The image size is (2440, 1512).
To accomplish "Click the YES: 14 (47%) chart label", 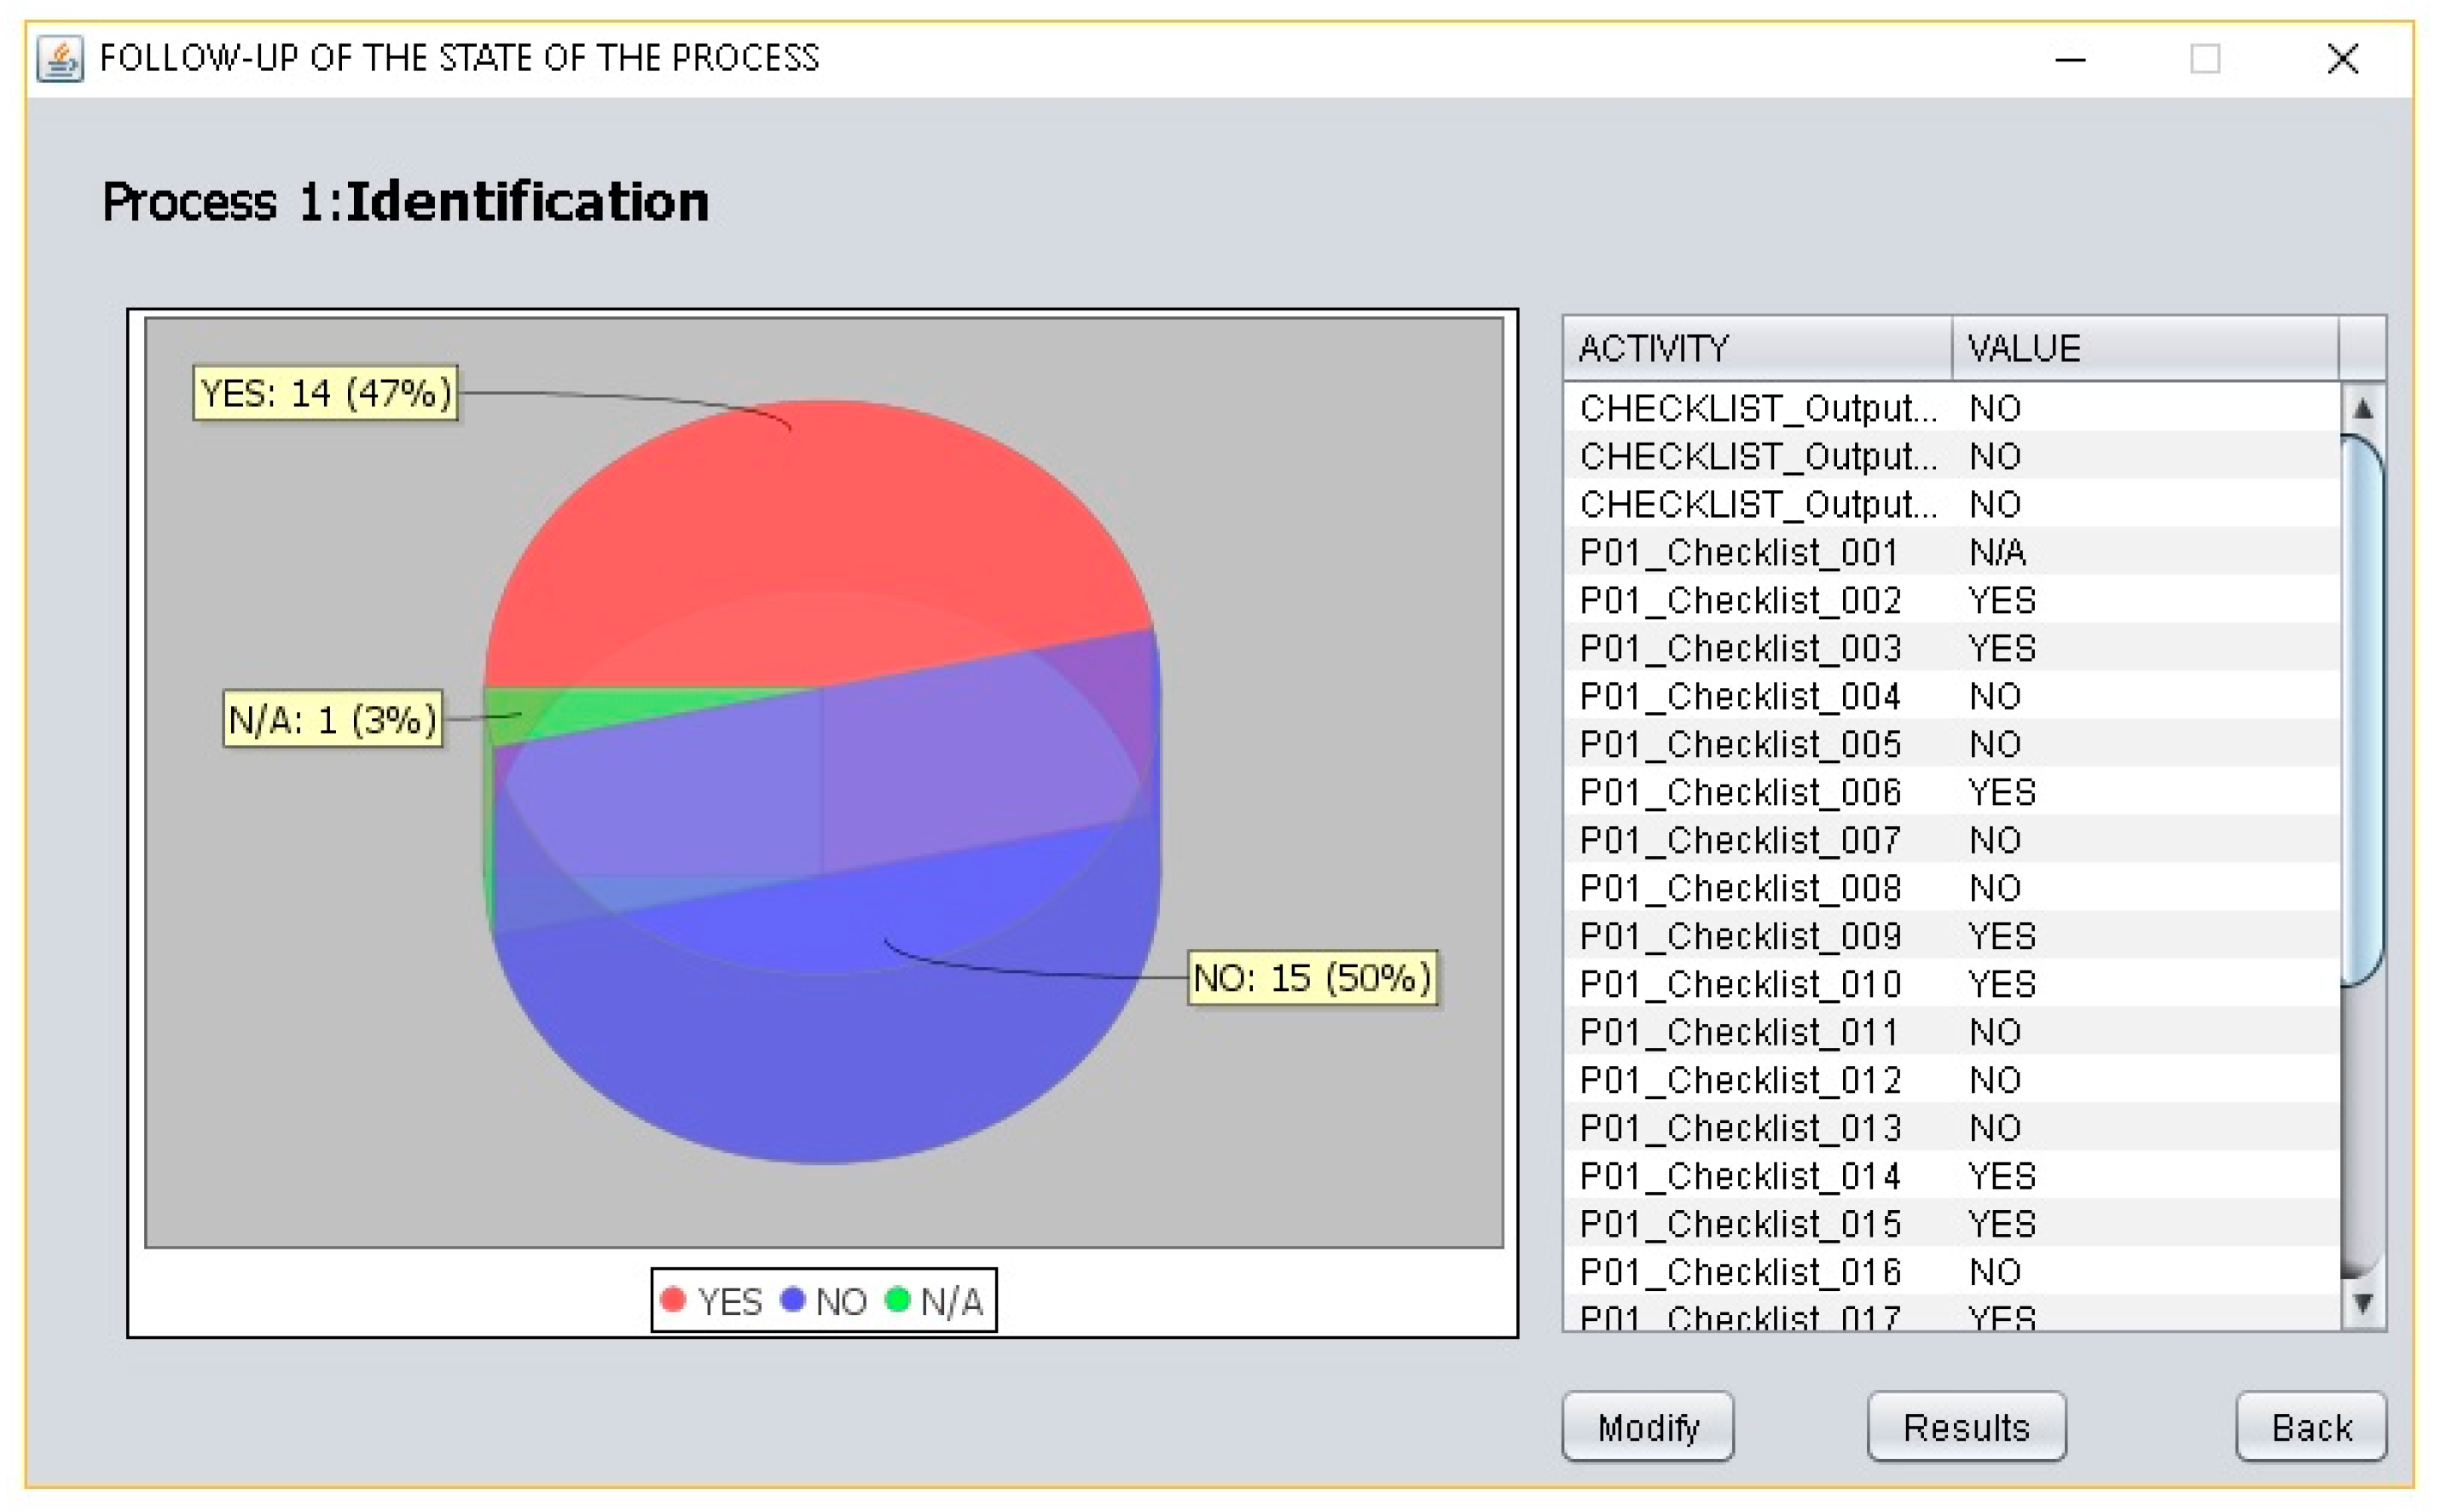I will pos(326,393).
